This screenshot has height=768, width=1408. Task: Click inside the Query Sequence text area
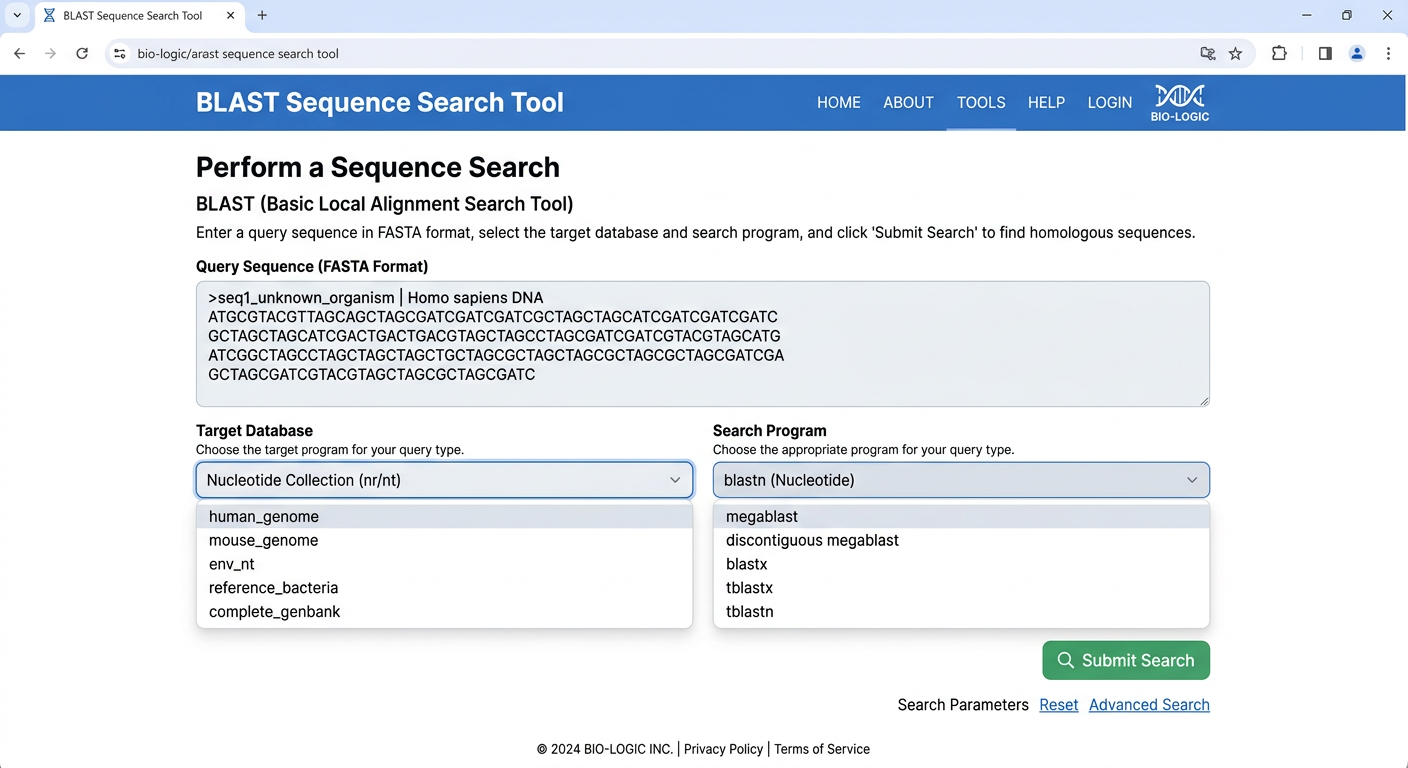pyautogui.click(x=702, y=343)
